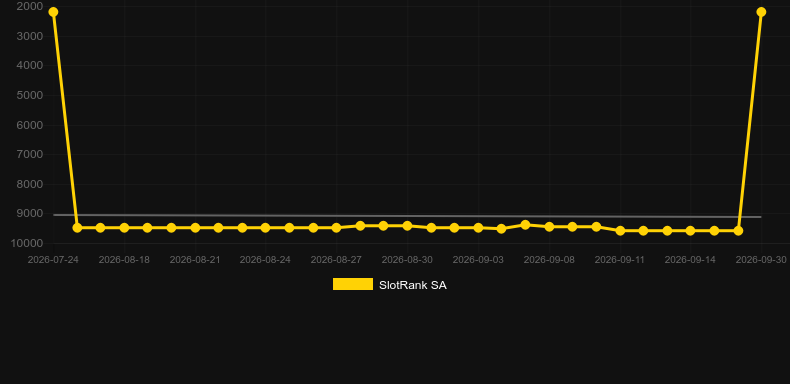This screenshot has width=790, height=384.
Task: Click the data point for 2026-09-11
Action: (620, 230)
